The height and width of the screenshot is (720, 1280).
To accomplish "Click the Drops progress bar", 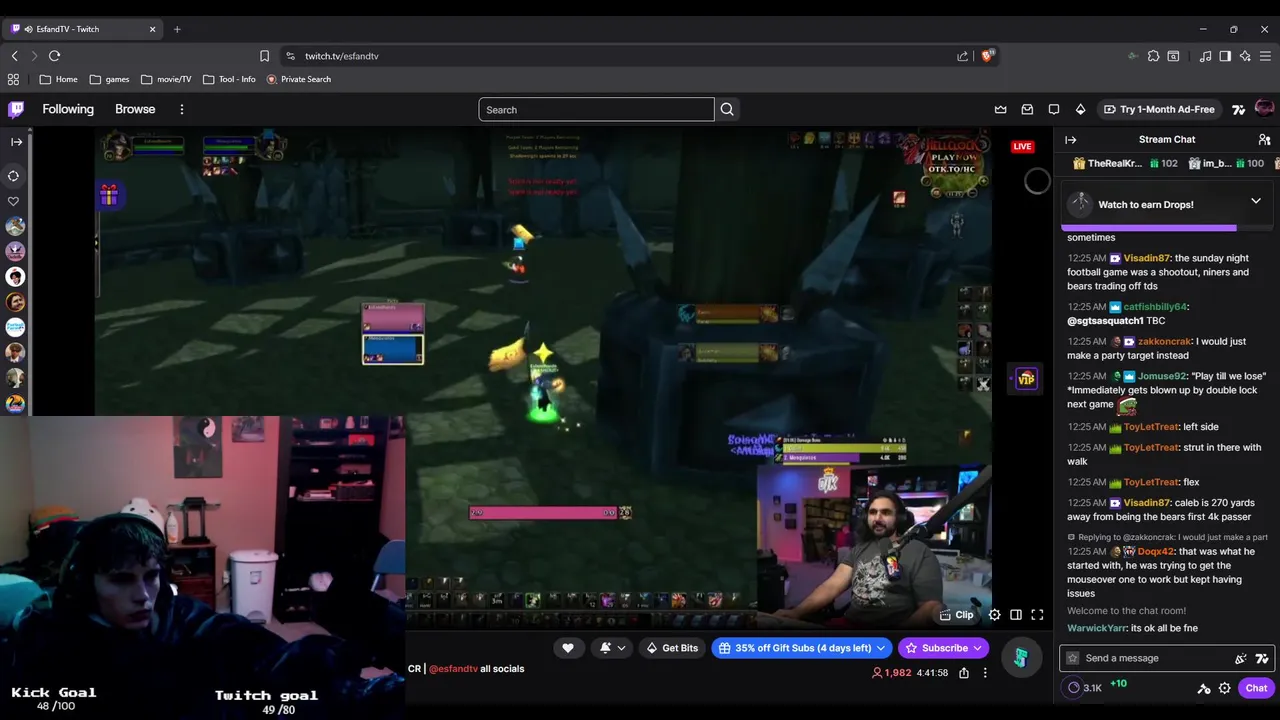I will [x=1167, y=228].
